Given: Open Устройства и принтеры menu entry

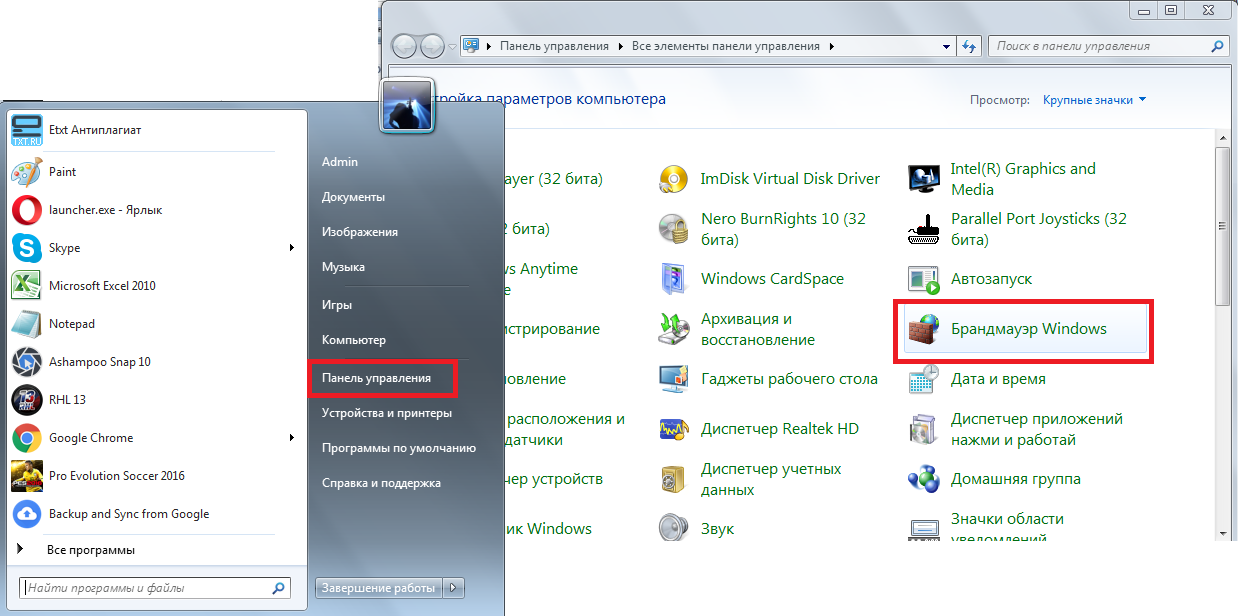Looking at the screenshot, I should 387,413.
